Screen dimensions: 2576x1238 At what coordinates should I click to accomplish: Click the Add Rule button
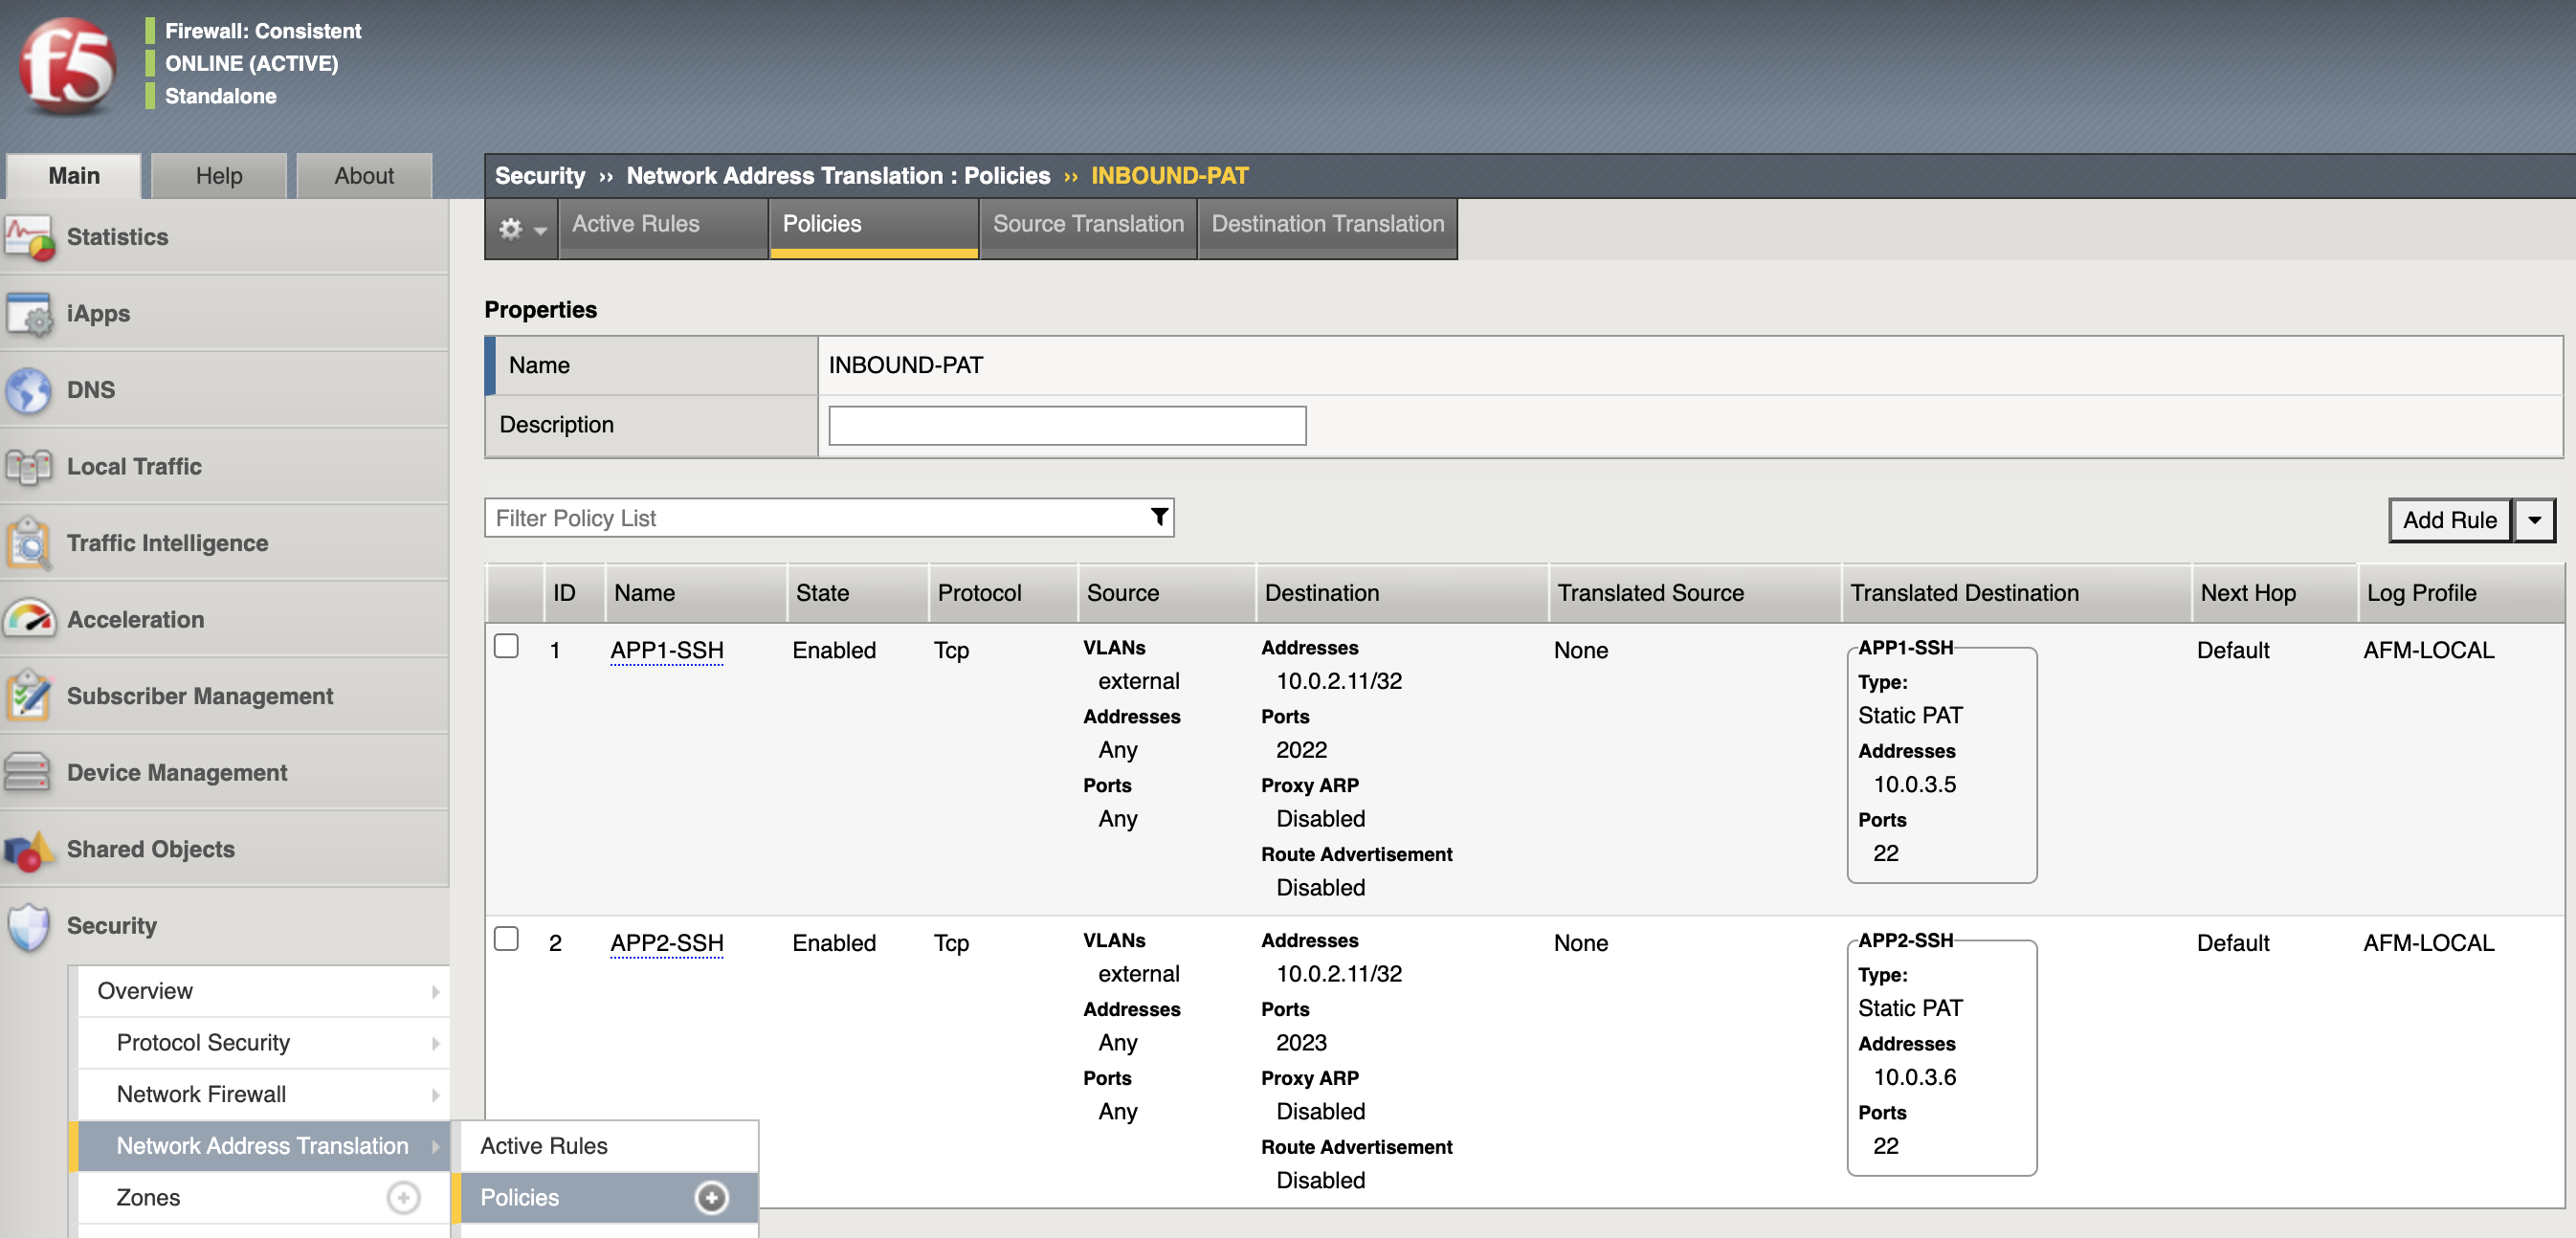2449,520
